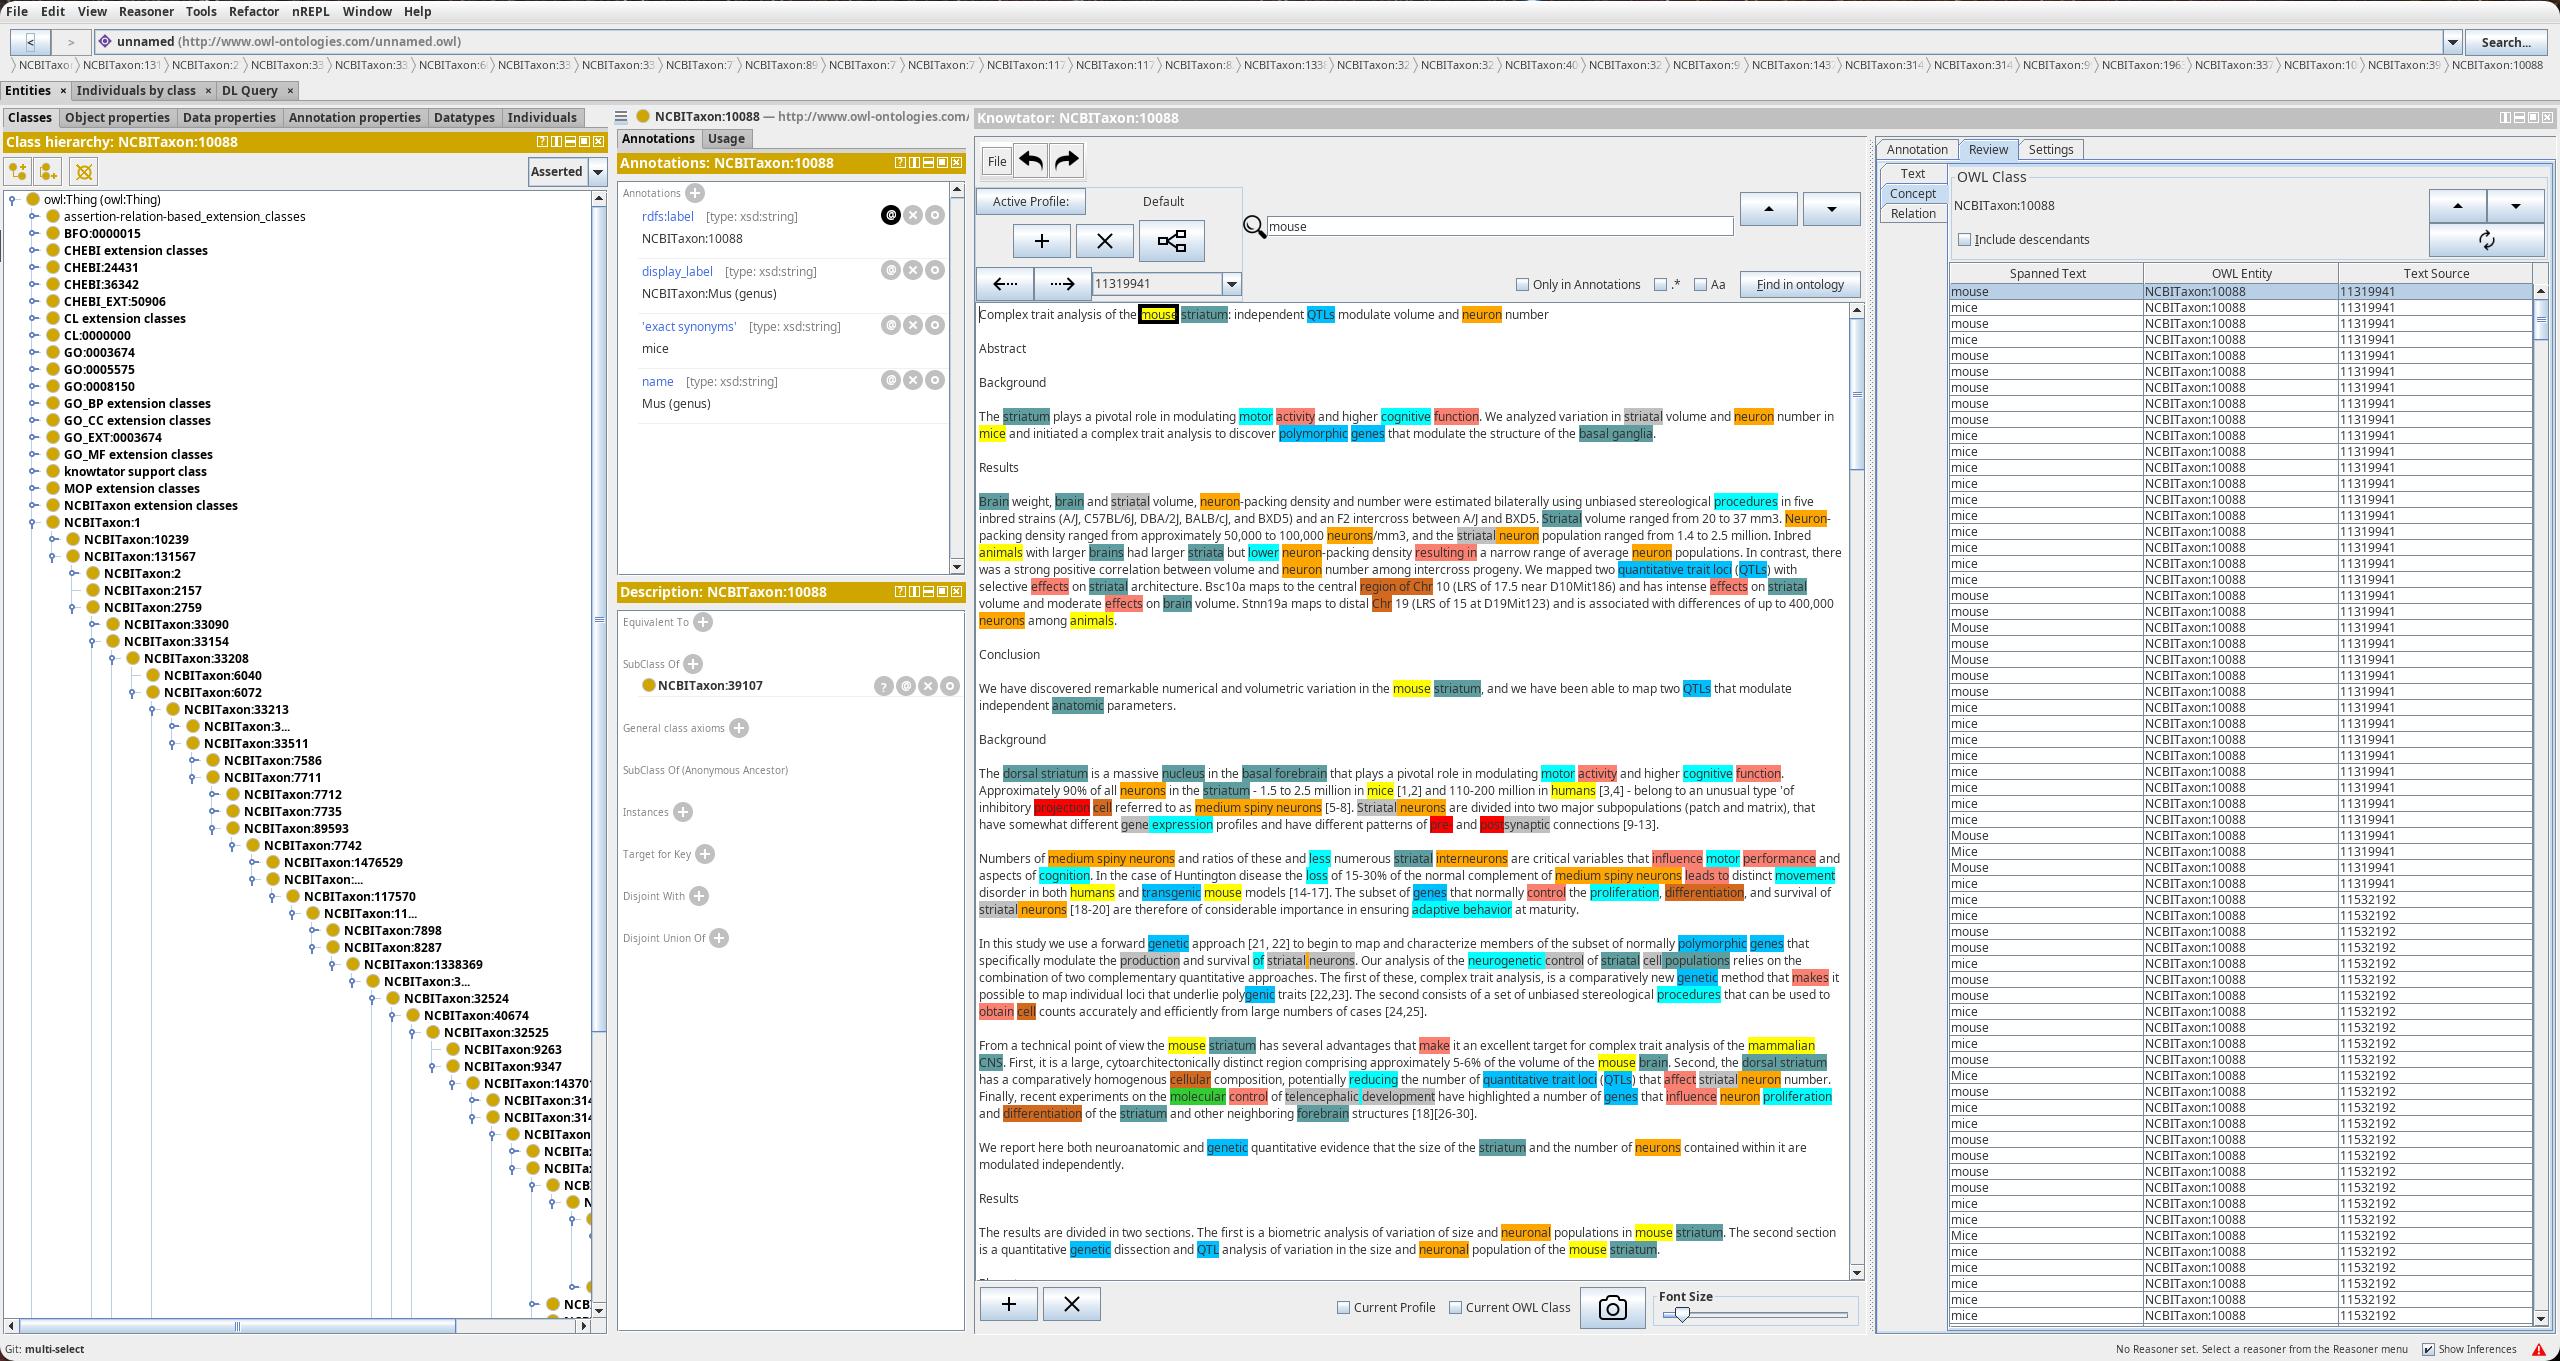The image size is (2560, 1361).
Task: Open the document 11319941 combo box dropdown
Action: [x=1232, y=284]
